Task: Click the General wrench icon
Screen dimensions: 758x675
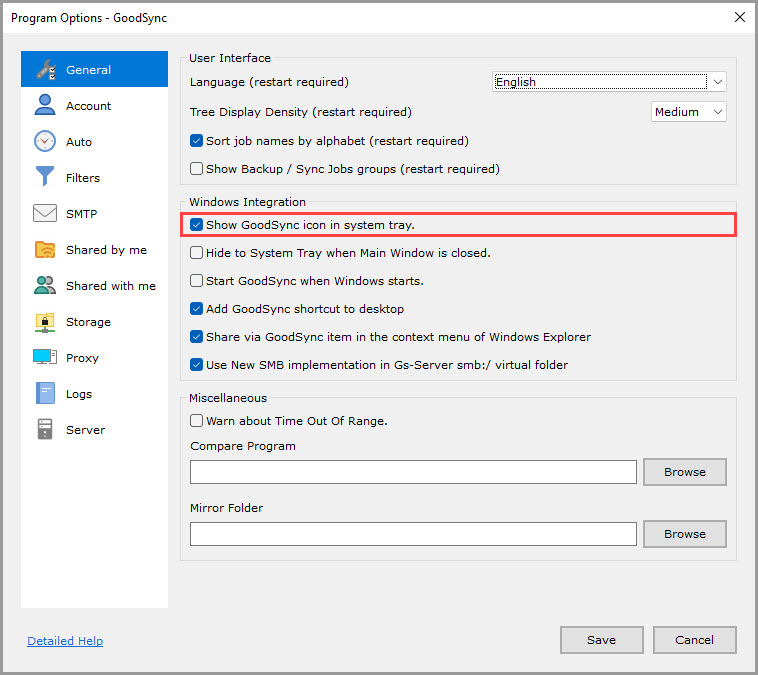Action: point(45,70)
